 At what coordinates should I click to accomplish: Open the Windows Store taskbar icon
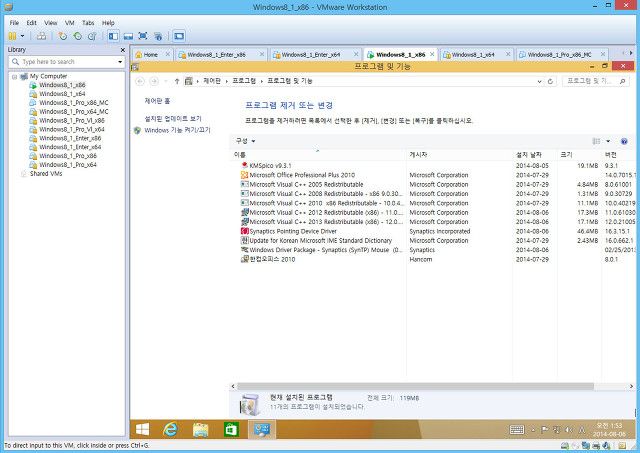(231, 429)
